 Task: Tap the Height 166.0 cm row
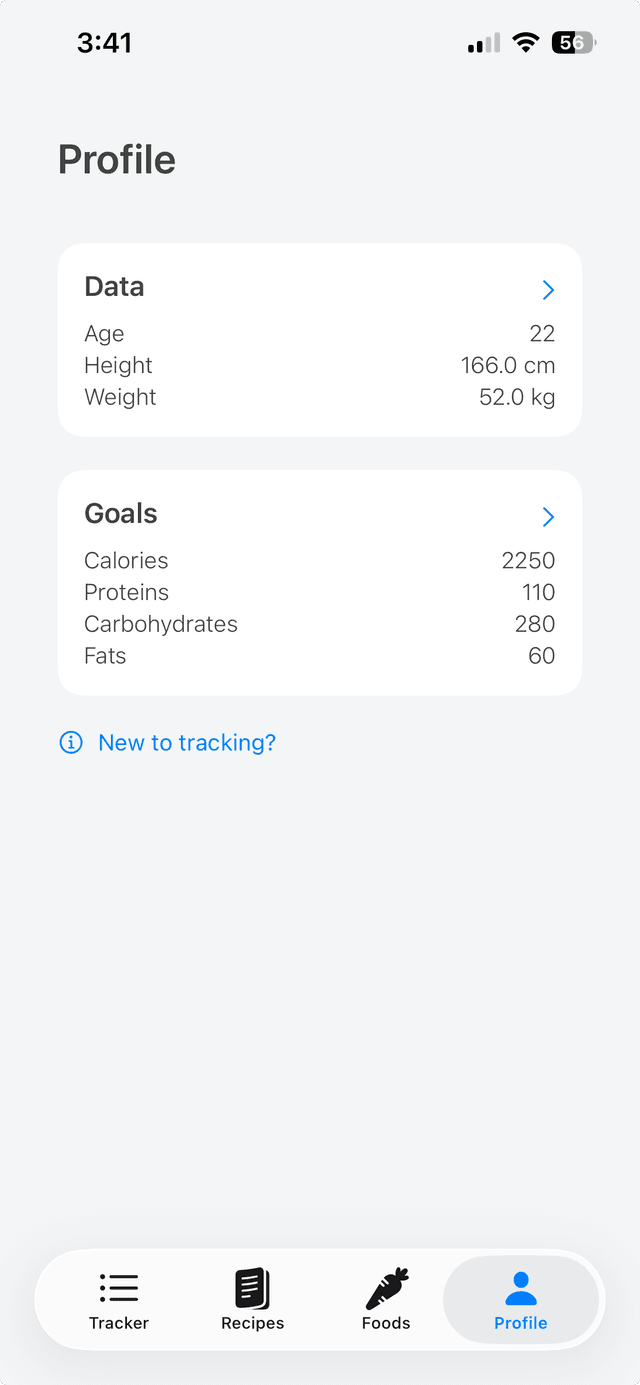[320, 366]
